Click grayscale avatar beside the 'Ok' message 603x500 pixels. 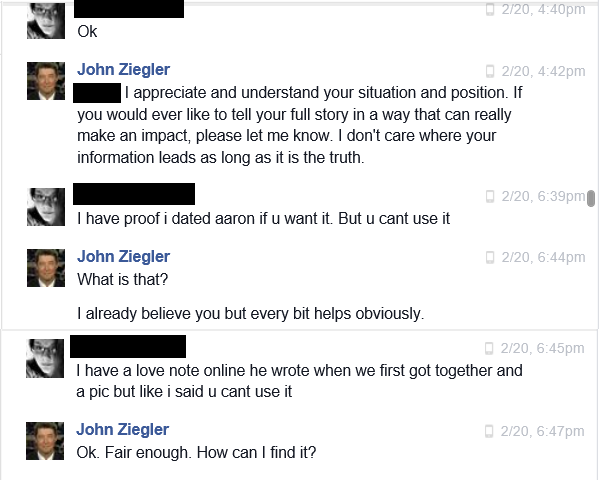tap(46, 20)
